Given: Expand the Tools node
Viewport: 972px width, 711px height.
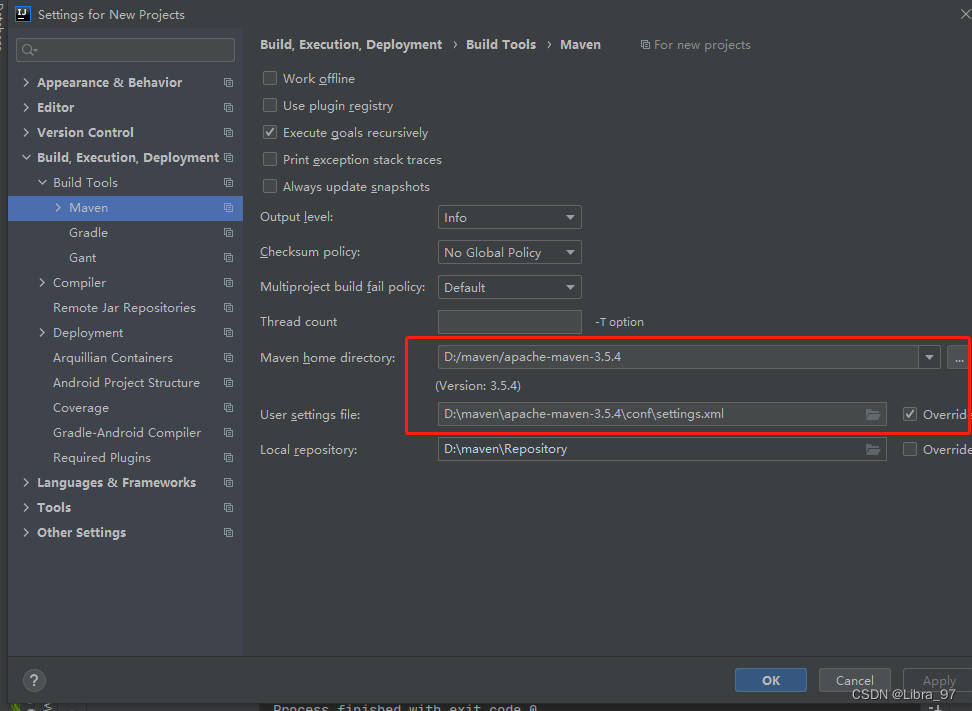Looking at the screenshot, I should tap(26, 508).
